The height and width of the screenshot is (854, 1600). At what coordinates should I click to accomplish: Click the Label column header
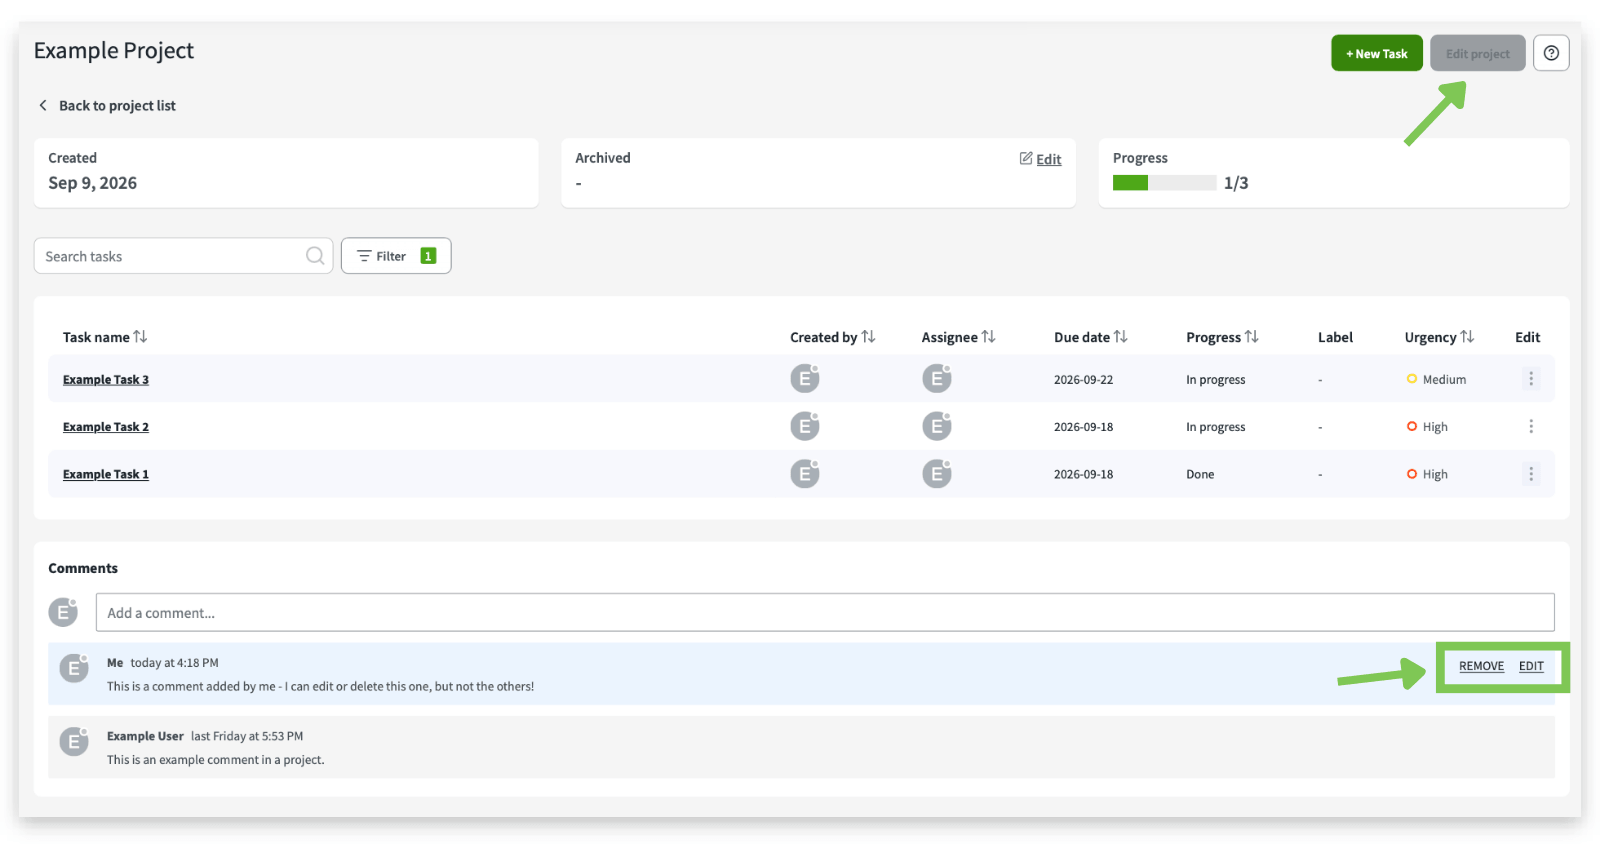pyautogui.click(x=1335, y=337)
